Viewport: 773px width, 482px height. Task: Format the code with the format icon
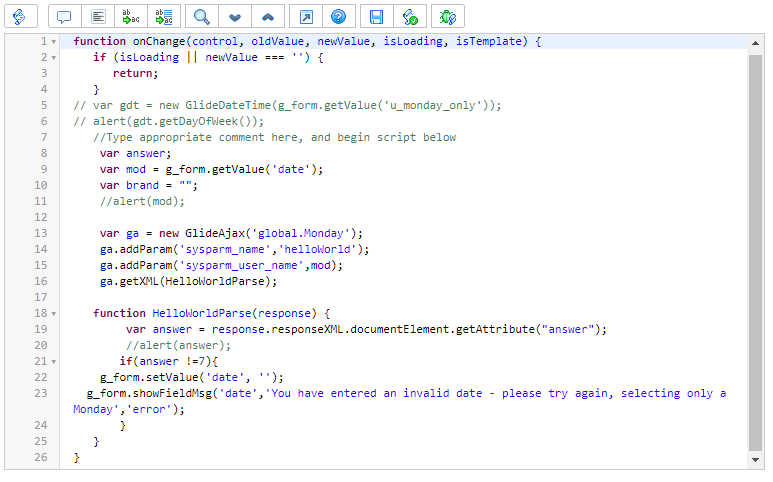[98, 17]
